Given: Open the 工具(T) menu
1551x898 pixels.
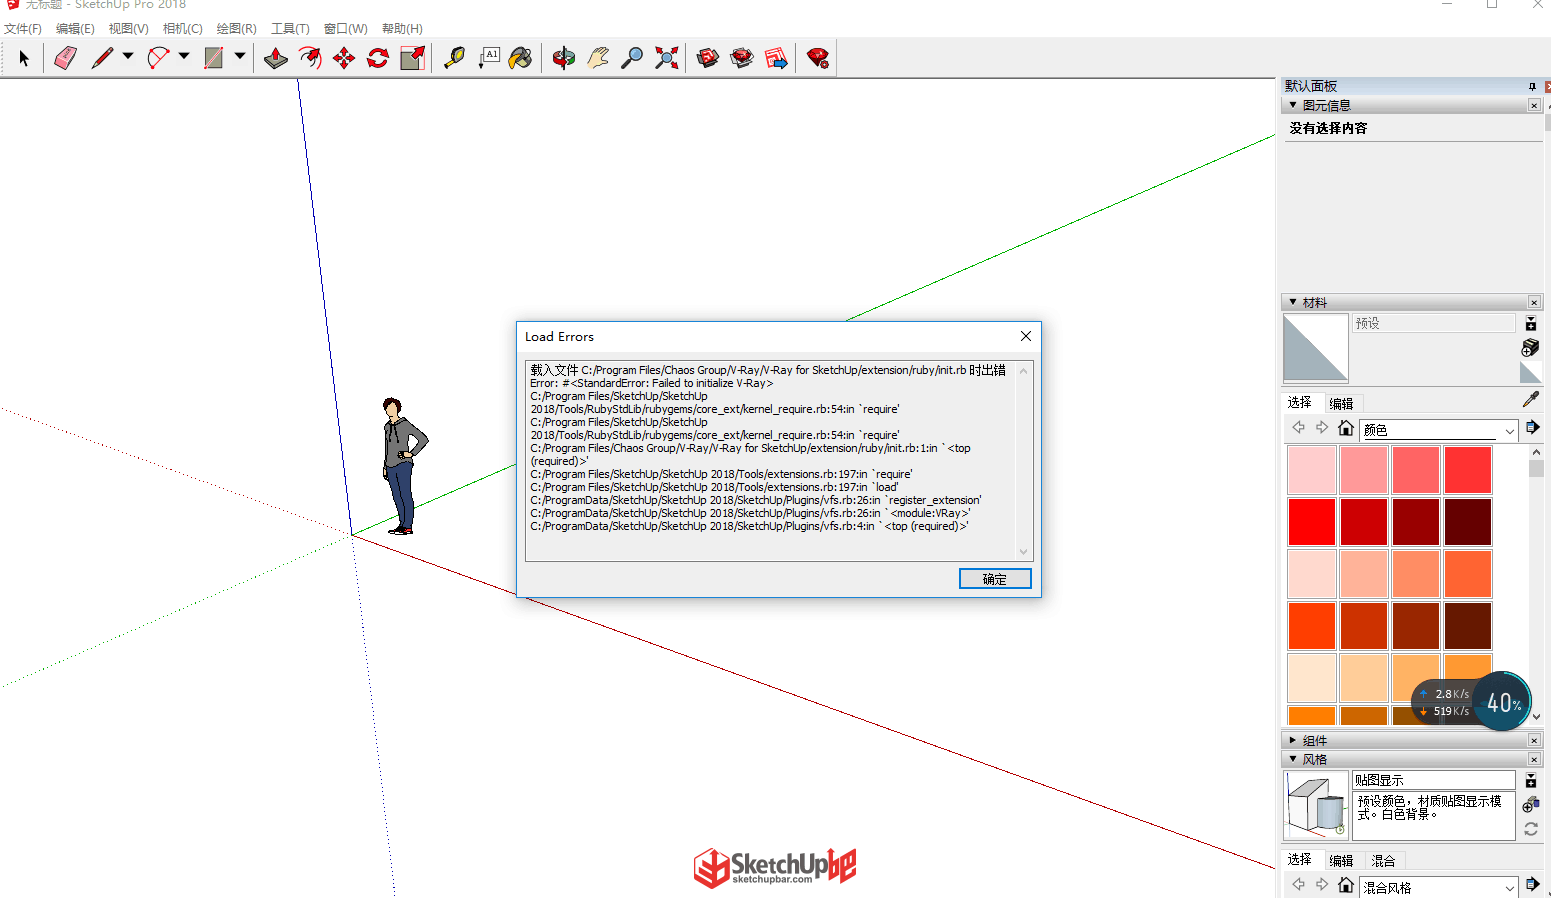Looking at the screenshot, I should click(x=290, y=29).
